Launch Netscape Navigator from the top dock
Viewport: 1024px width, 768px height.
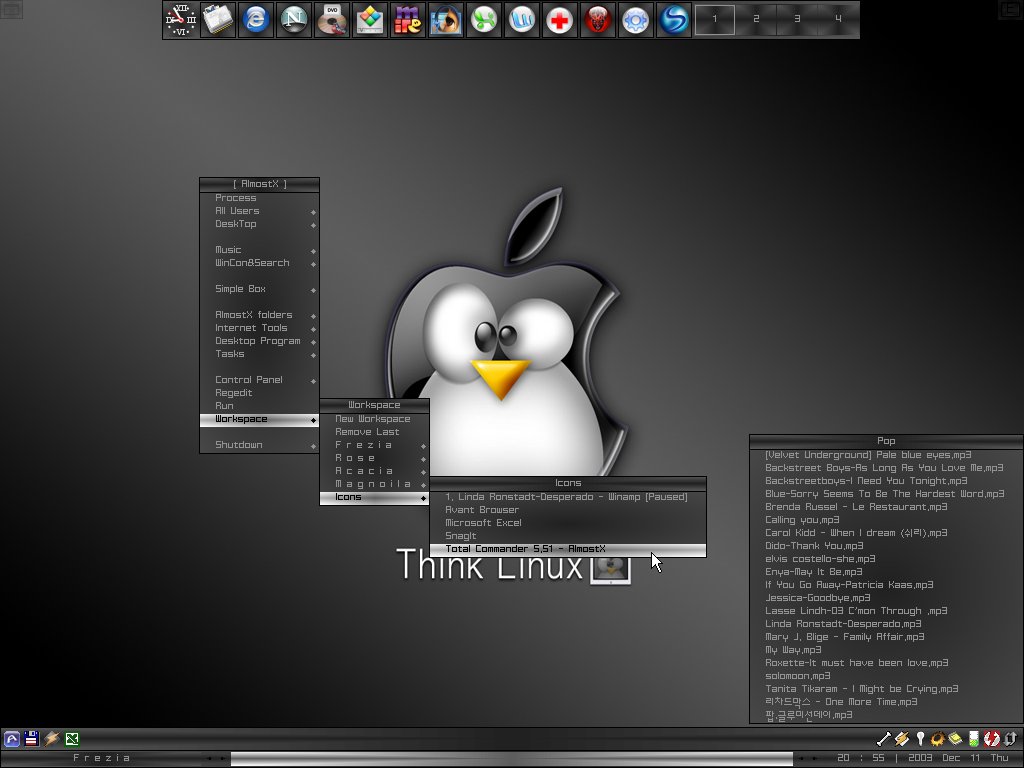point(294,20)
